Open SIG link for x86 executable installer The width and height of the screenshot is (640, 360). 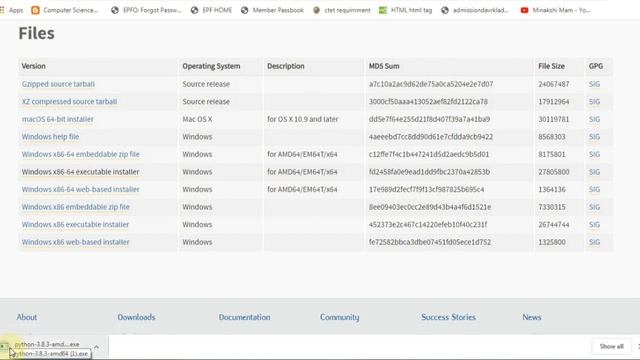[x=594, y=224]
